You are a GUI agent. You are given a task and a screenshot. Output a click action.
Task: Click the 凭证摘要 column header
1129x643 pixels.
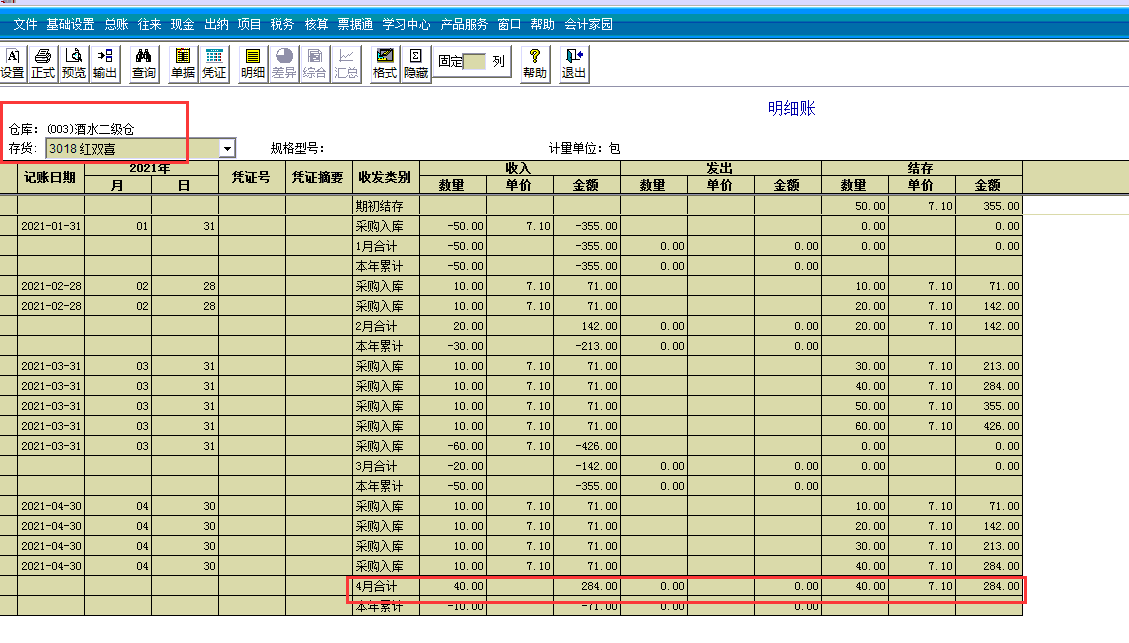pyautogui.click(x=318, y=177)
